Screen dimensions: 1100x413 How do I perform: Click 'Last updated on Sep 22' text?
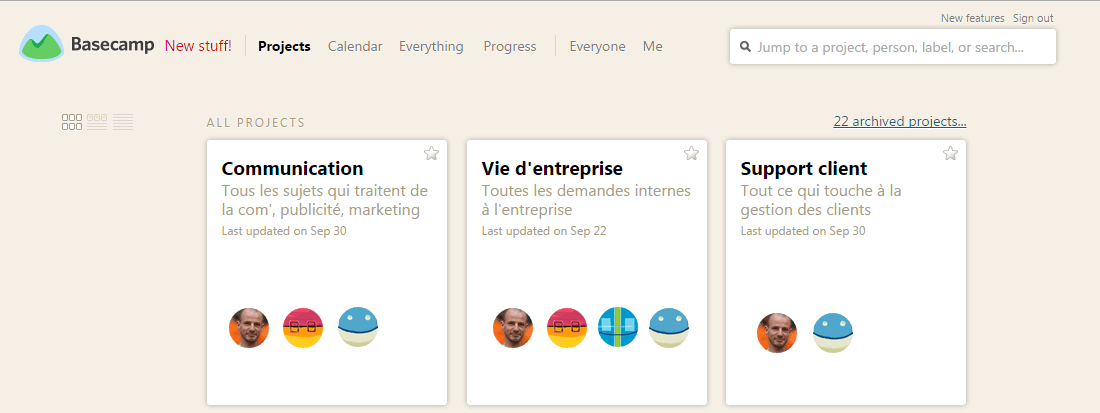(x=544, y=231)
